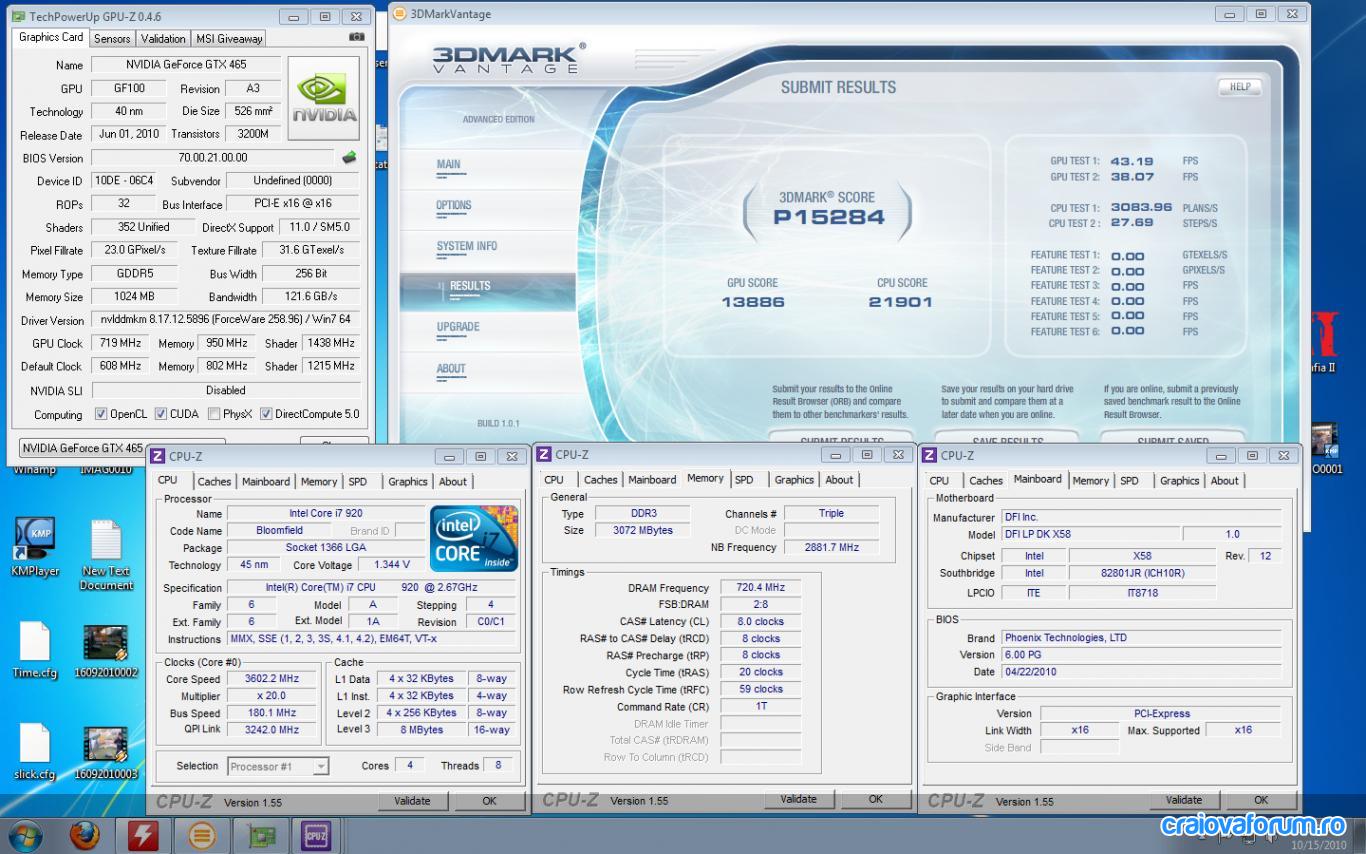Toggle the DirectCompute 5.0 checkbox
The image size is (1366, 854).
[267, 414]
